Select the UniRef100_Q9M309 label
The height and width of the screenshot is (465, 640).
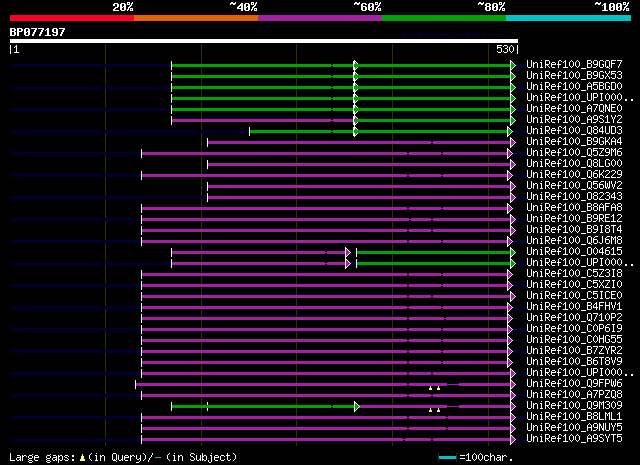coord(574,406)
